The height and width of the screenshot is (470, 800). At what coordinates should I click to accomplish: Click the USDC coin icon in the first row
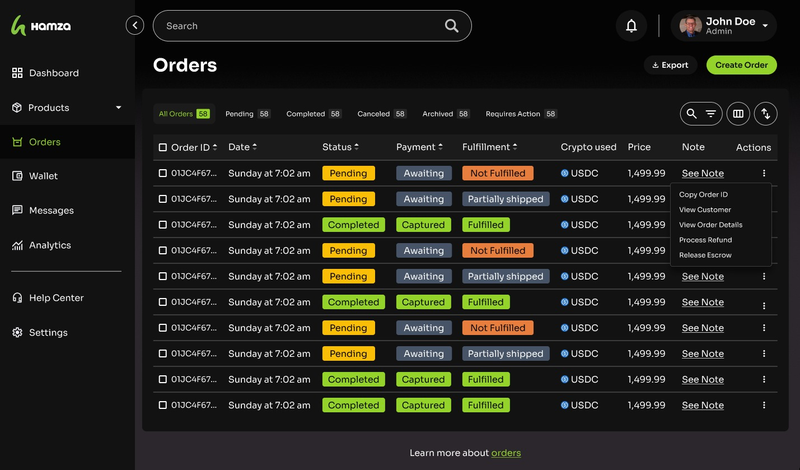point(564,173)
